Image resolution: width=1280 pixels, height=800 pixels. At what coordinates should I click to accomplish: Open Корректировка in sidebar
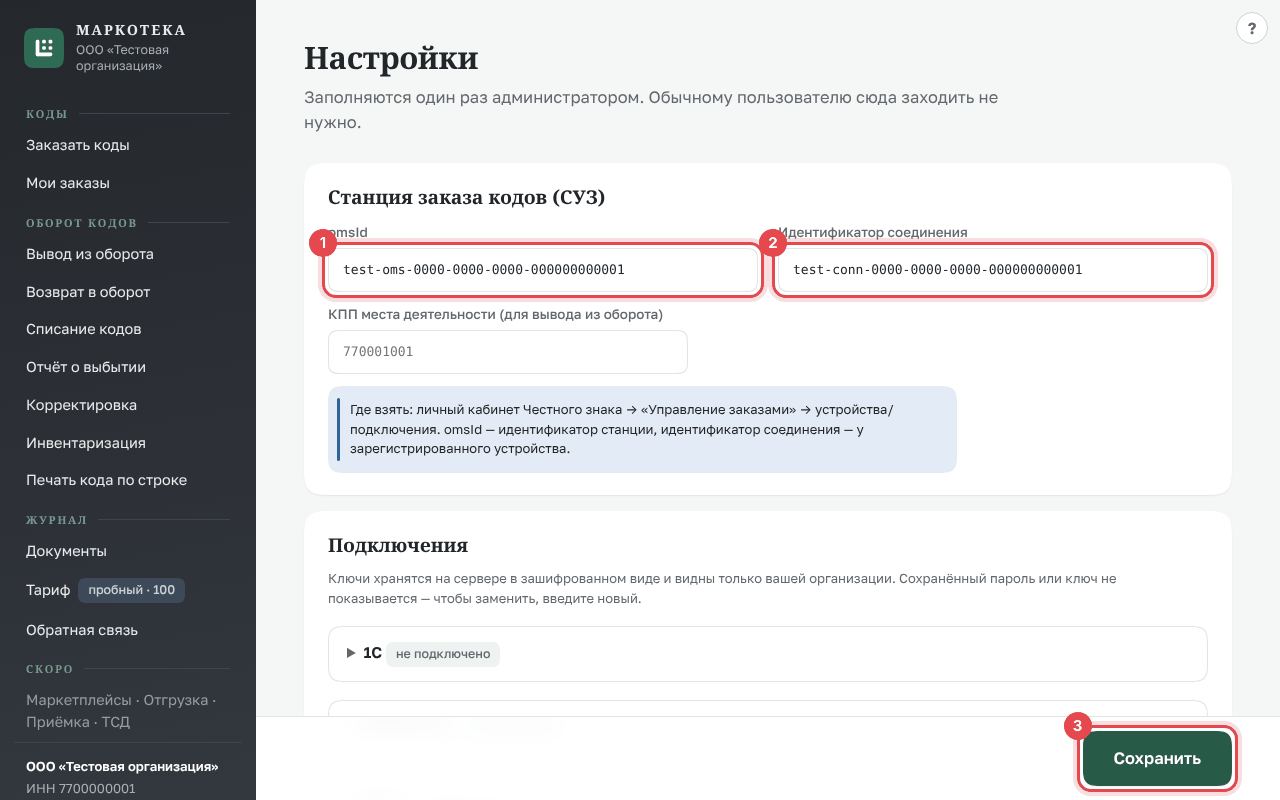(x=82, y=405)
